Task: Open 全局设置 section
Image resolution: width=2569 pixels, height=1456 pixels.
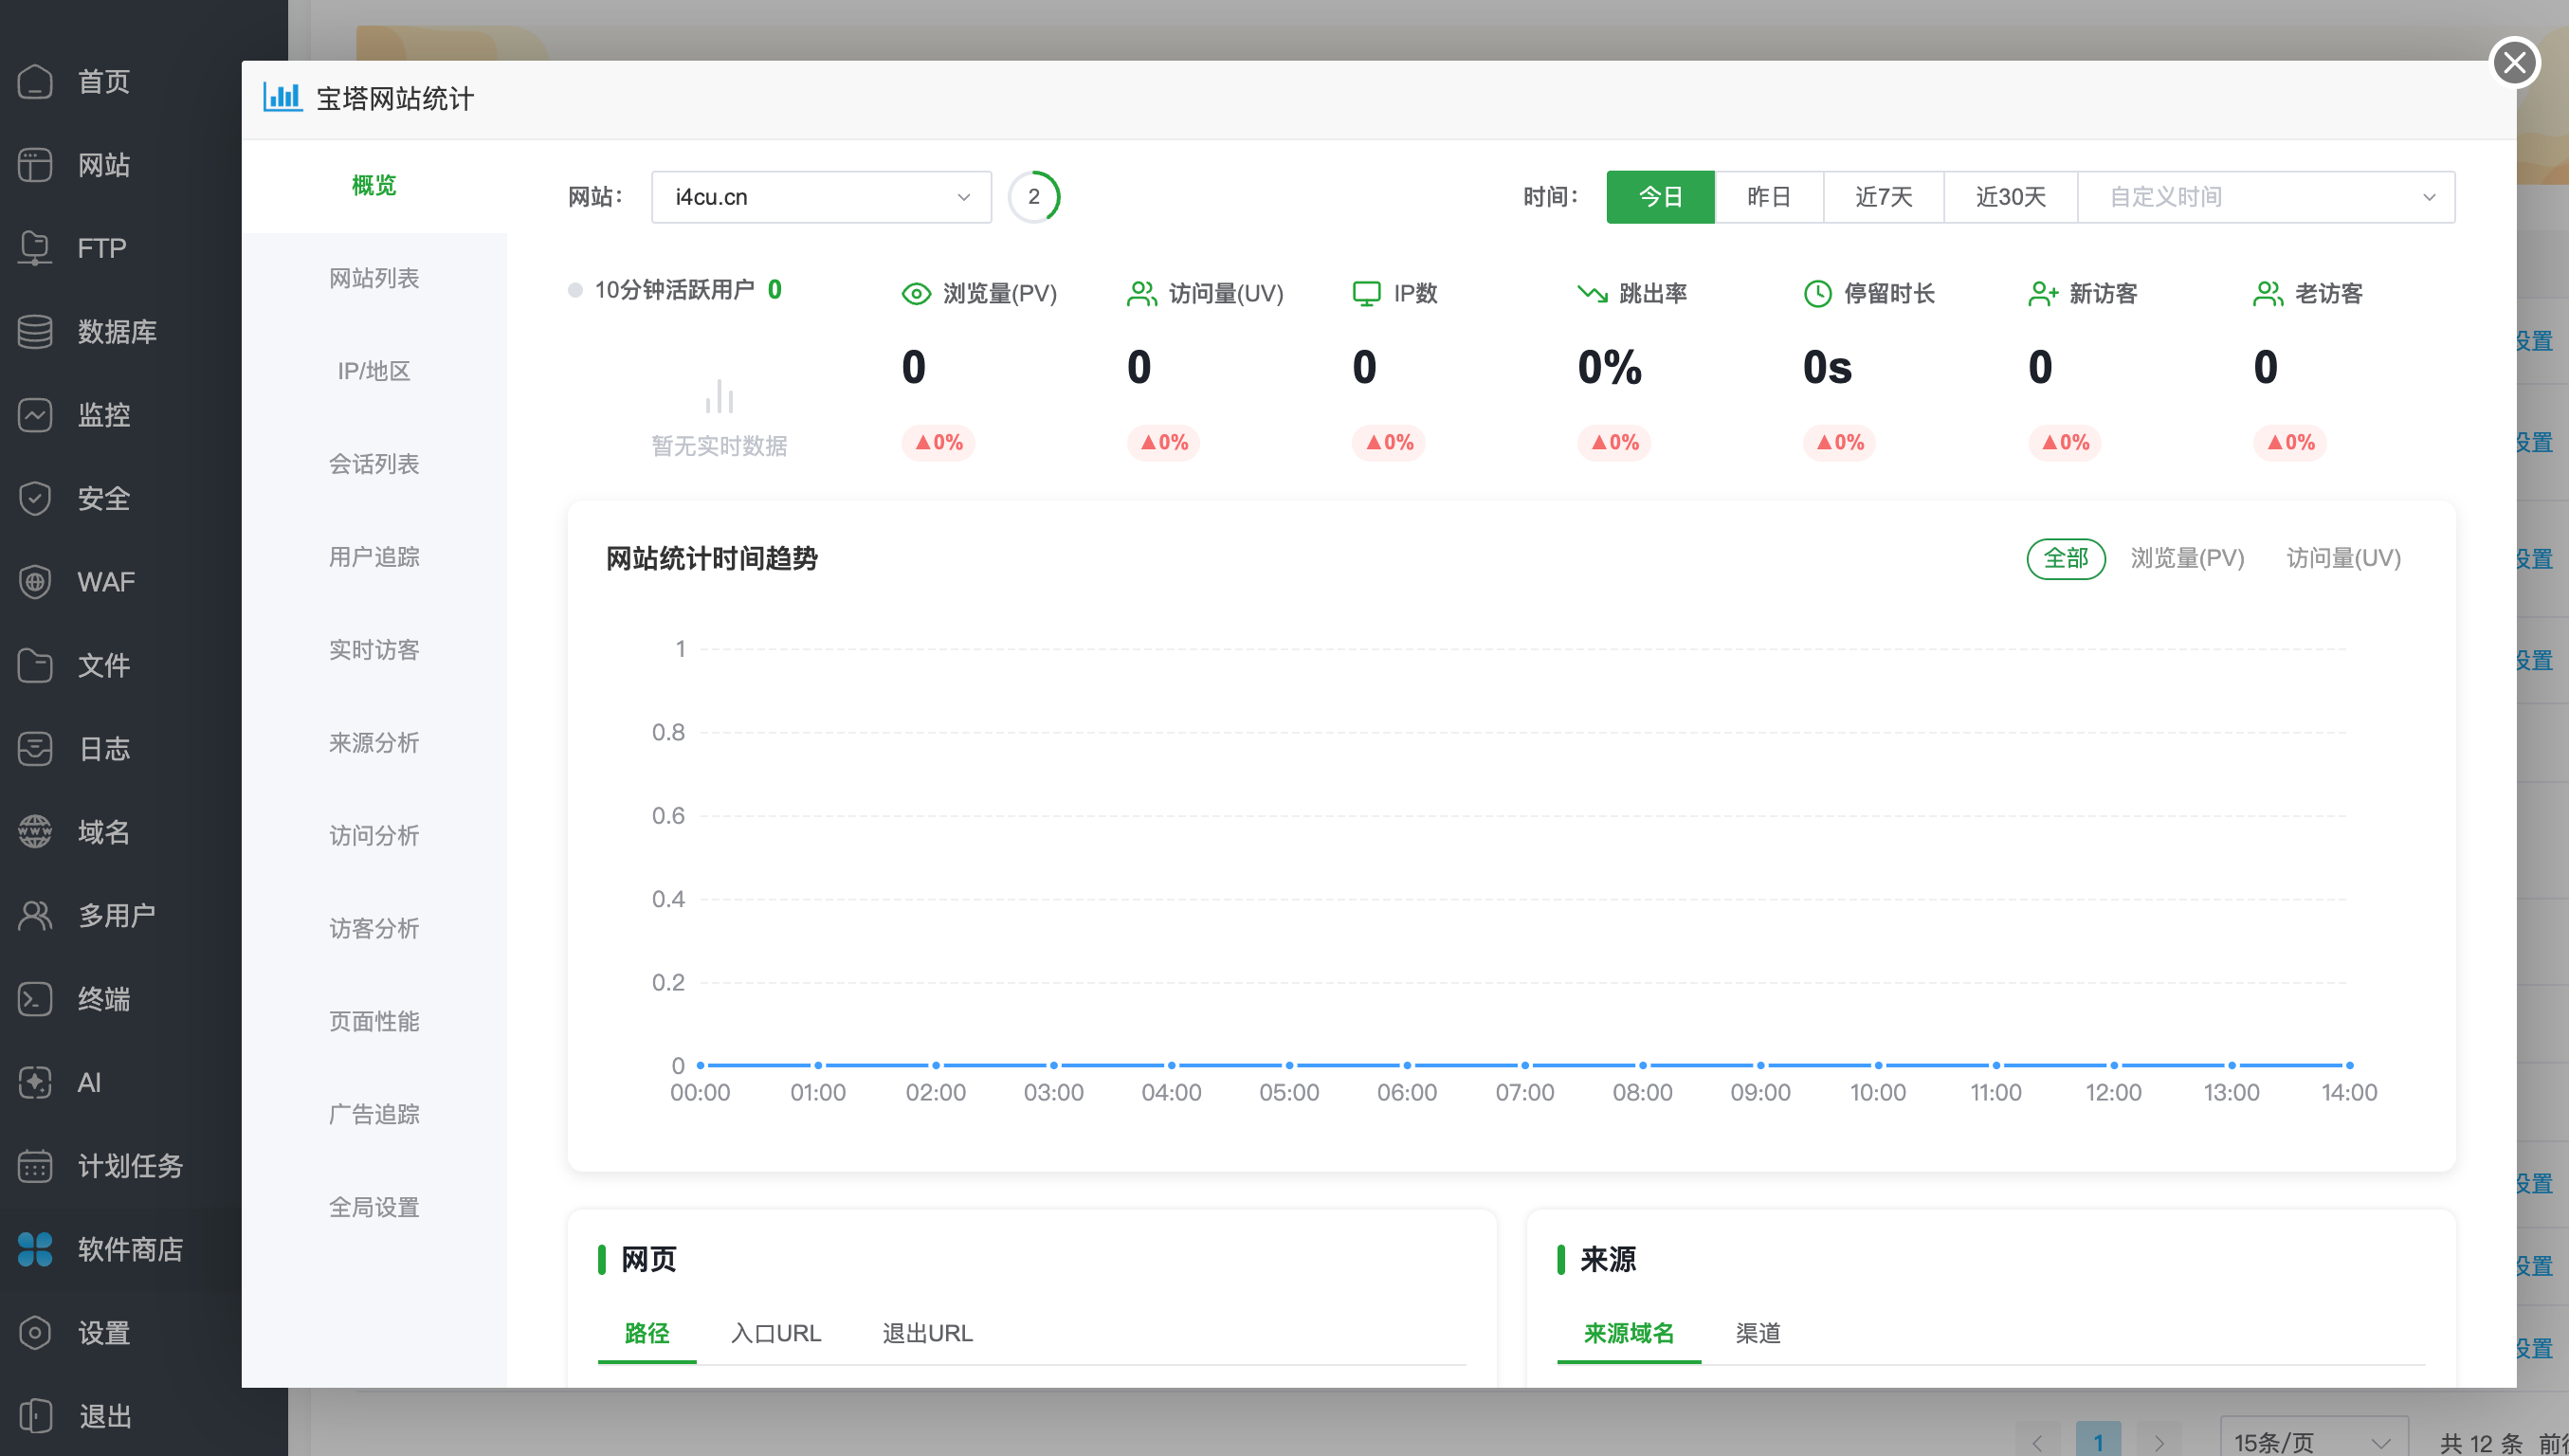Action: [374, 1208]
